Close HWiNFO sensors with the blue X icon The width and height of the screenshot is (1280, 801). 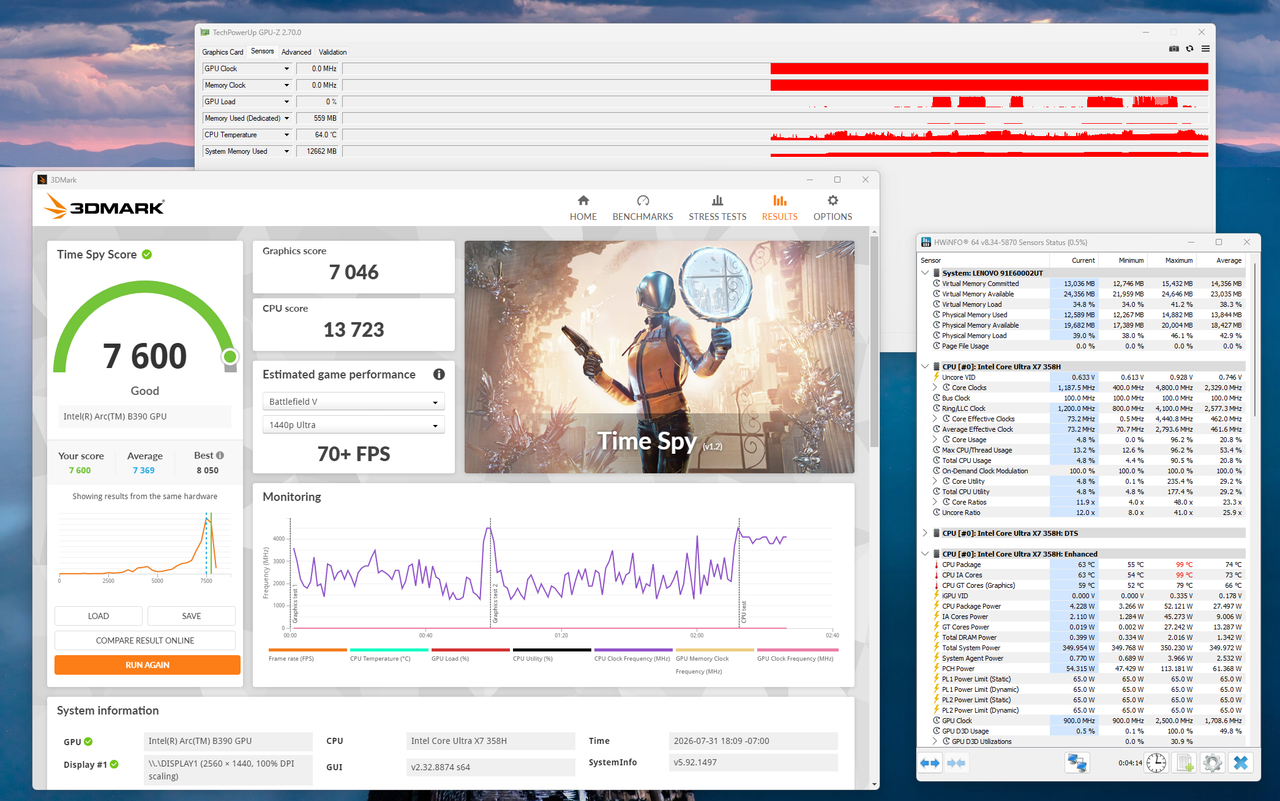1240,763
